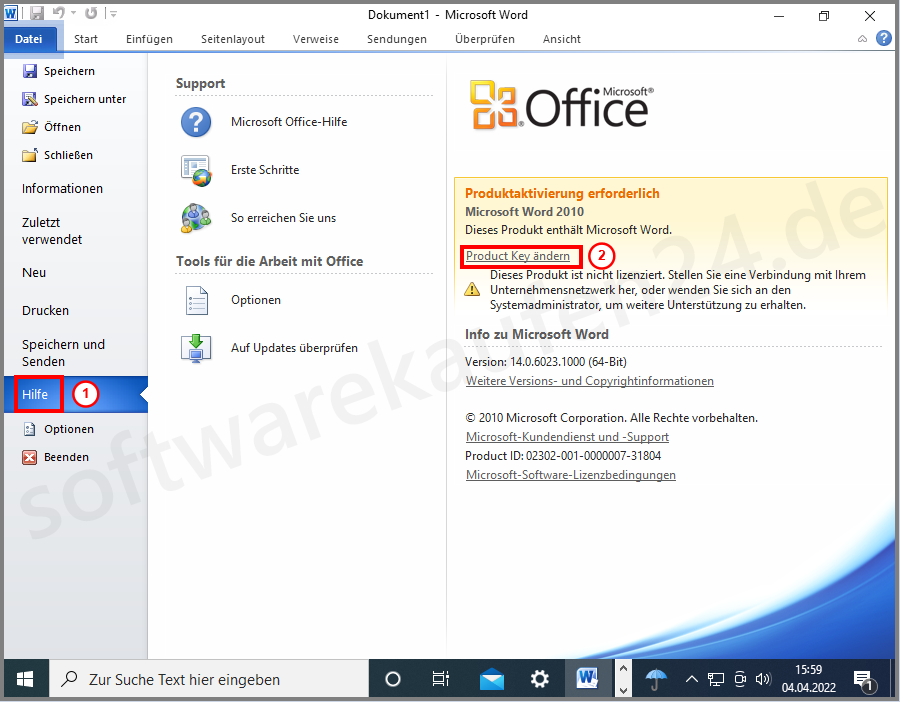Click the blue help question mark icon
This screenshot has height=702, width=900.
884,38
